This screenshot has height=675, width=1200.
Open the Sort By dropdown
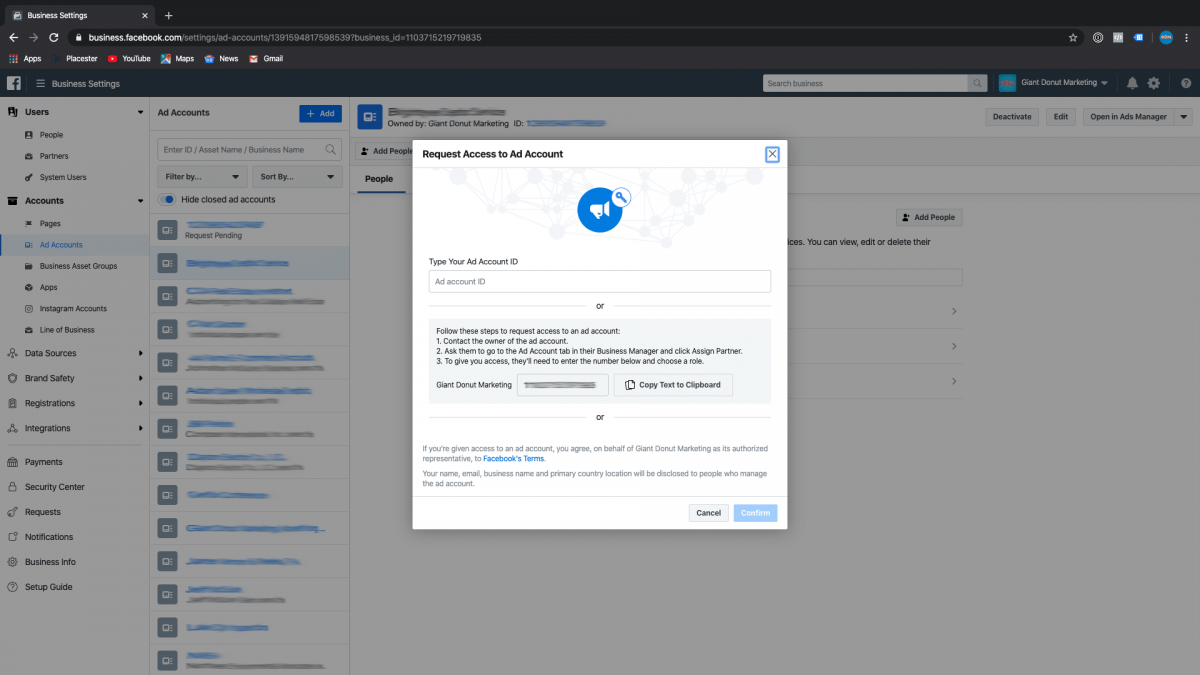pyautogui.click(x=298, y=176)
